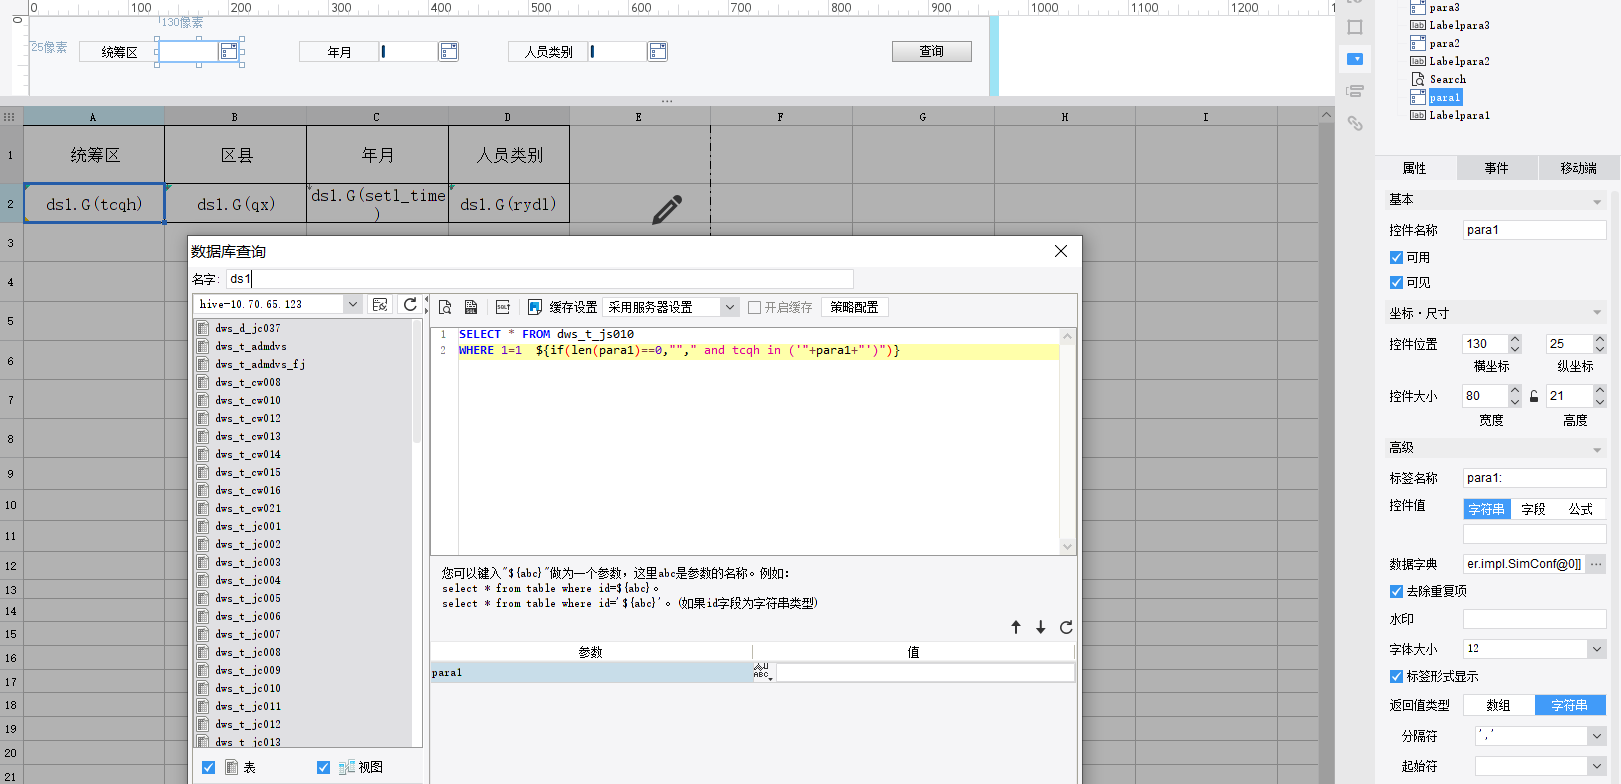Viewport: 1621px width, 784px height.
Task: Open the condition attributes sidebar icon
Action: pyautogui.click(x=1355, y=91)
